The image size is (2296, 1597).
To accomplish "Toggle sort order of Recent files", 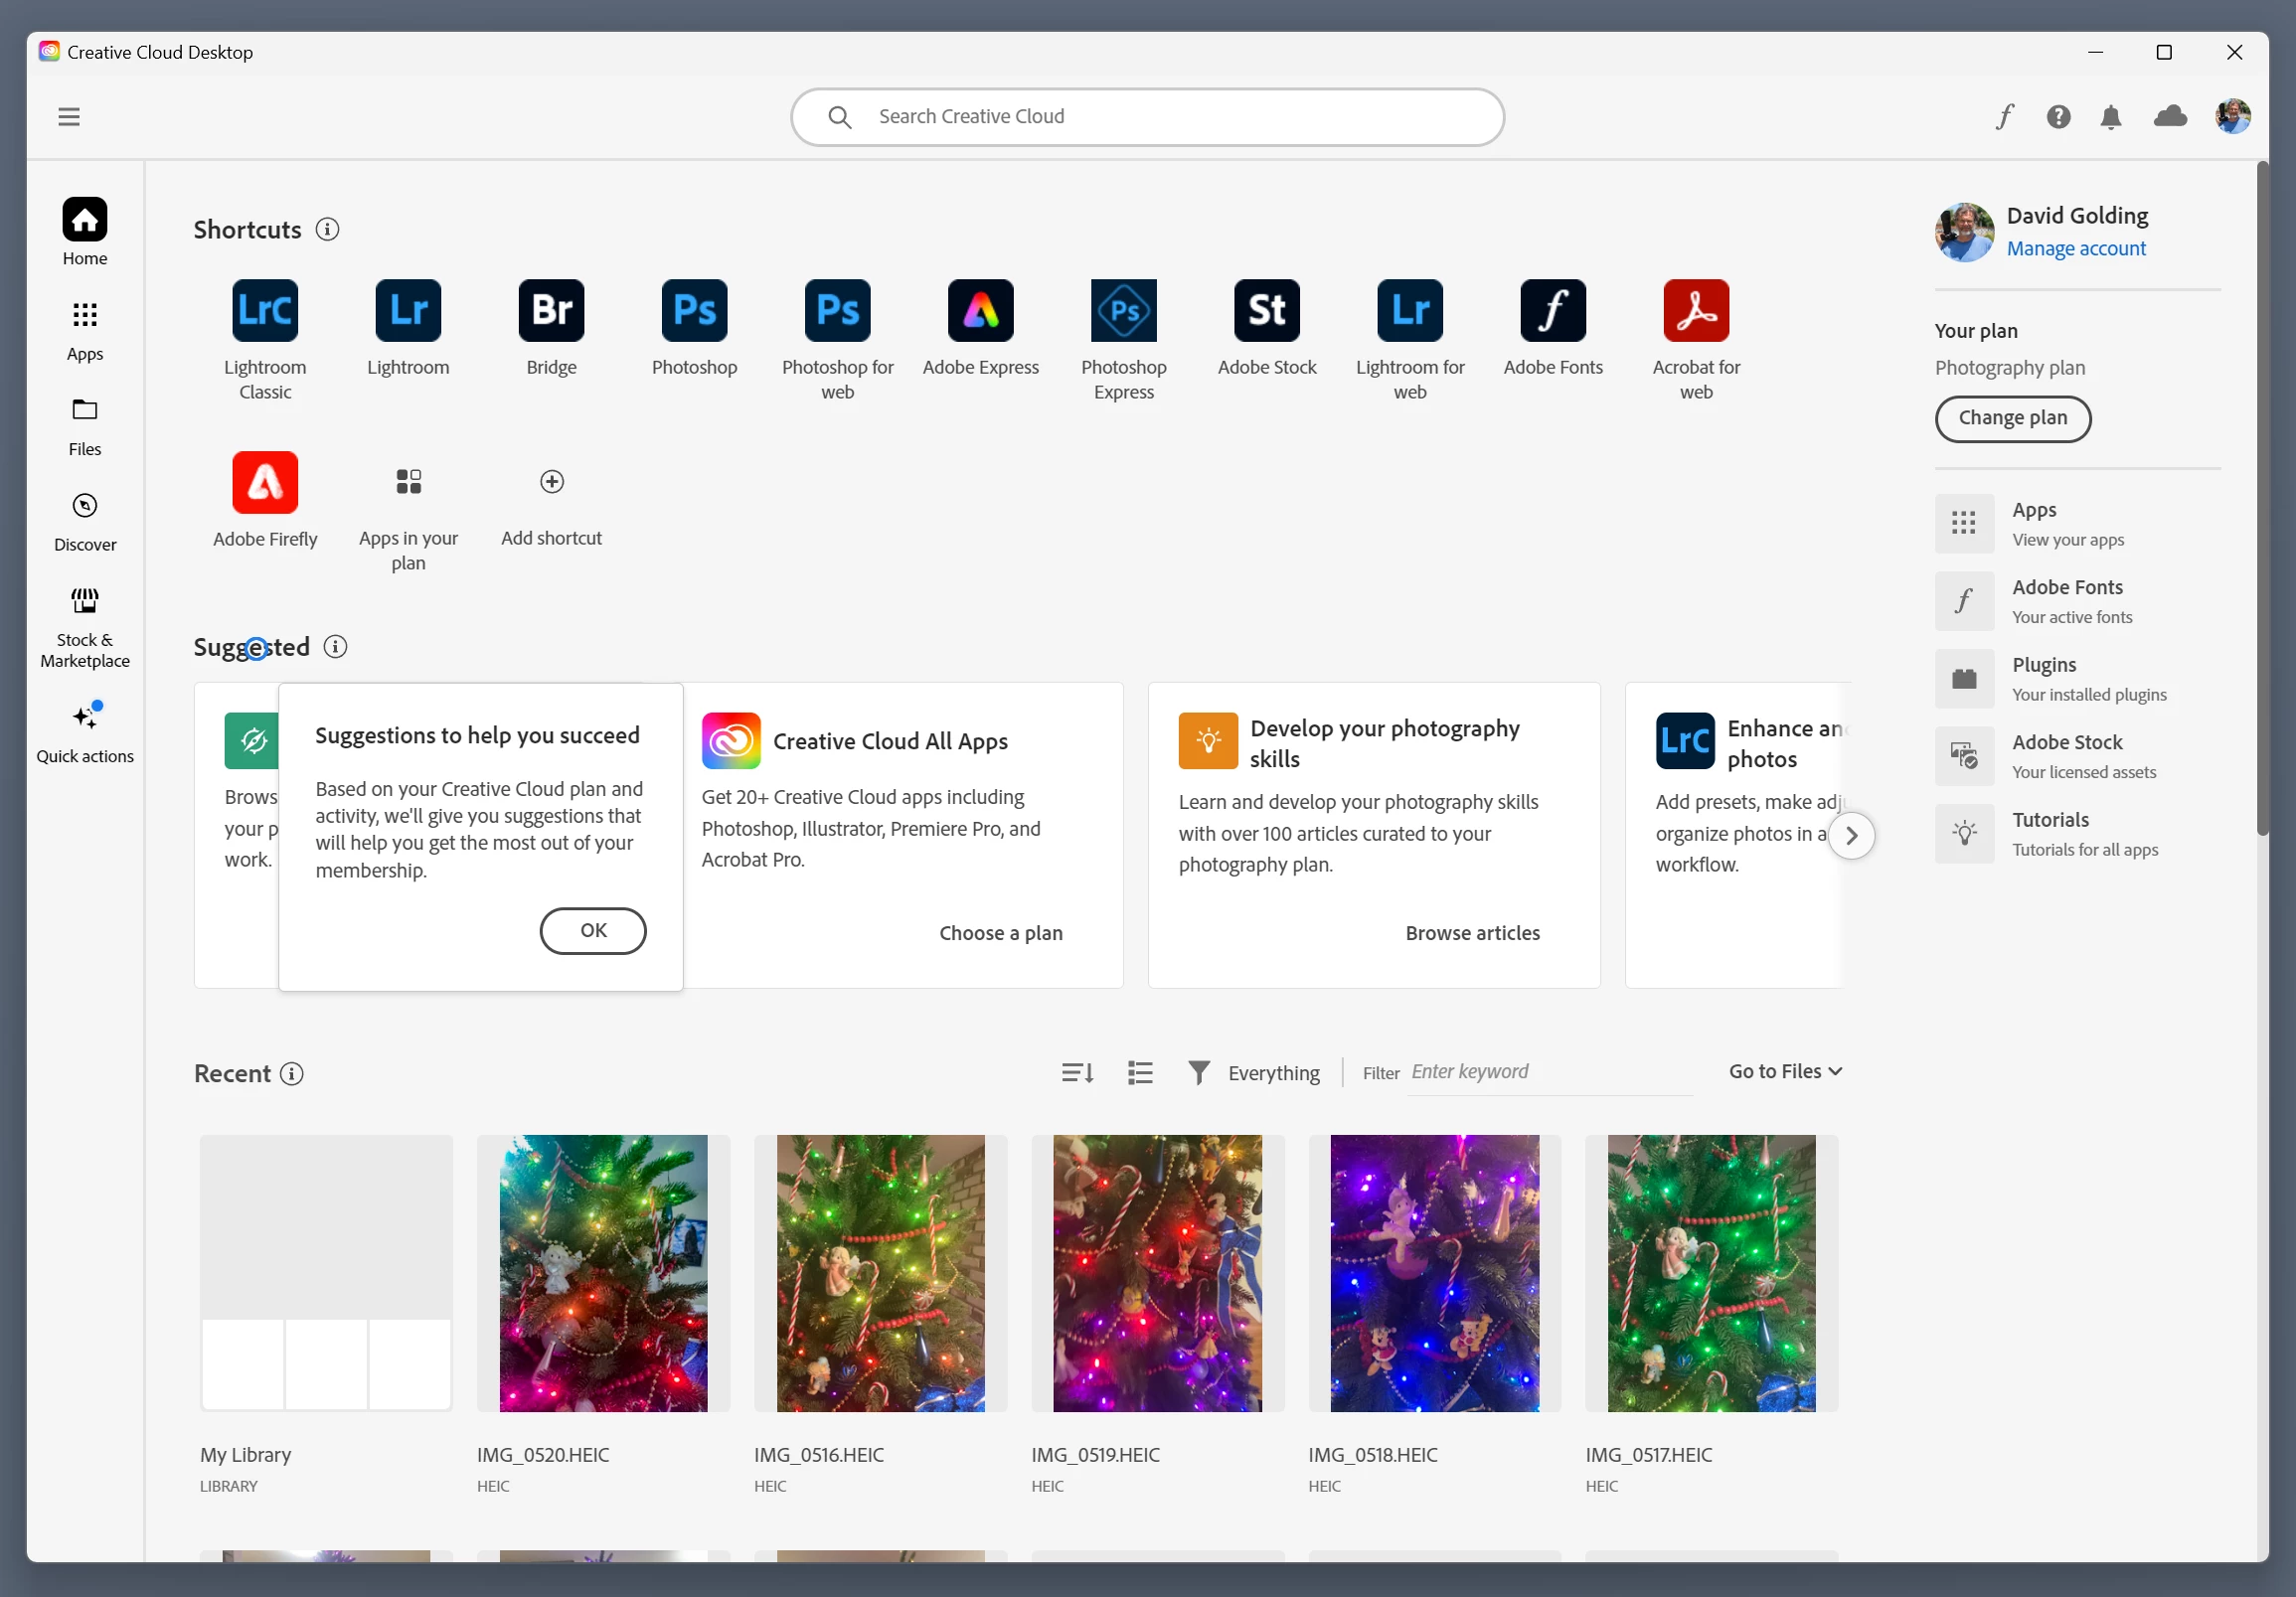I will [x=1077, y=1073].
